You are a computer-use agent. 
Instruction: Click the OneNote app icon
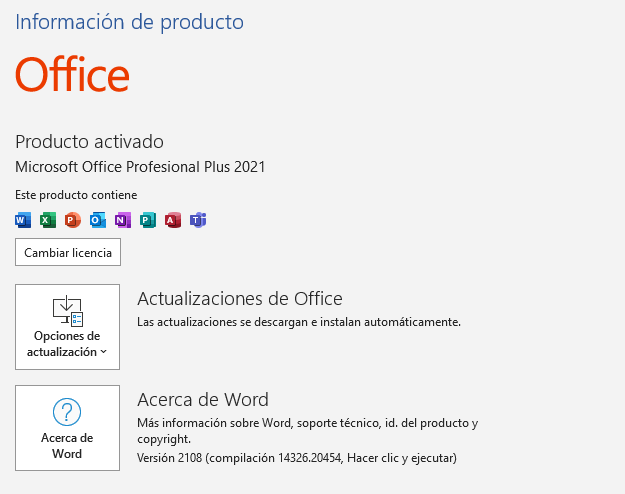(123, 220)
